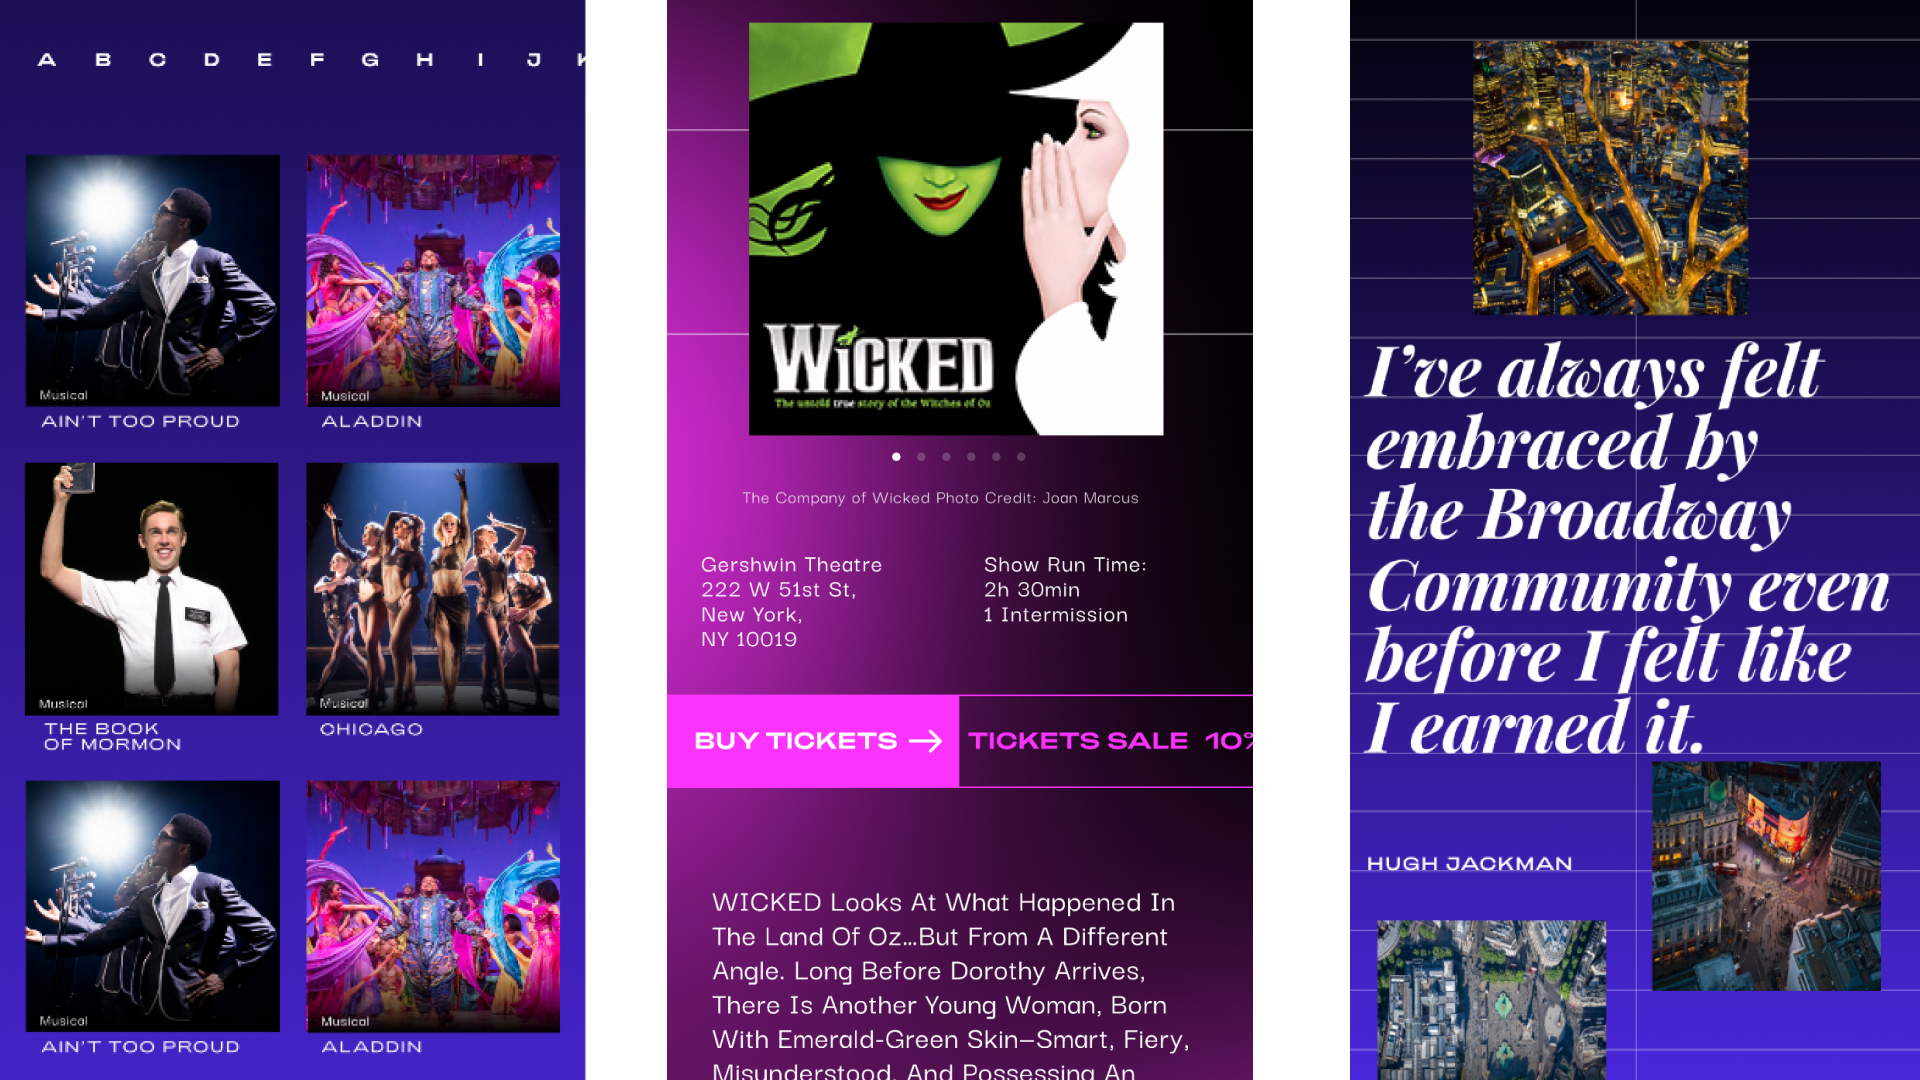Open the Chicago musical thumbnail

point(433,589)
